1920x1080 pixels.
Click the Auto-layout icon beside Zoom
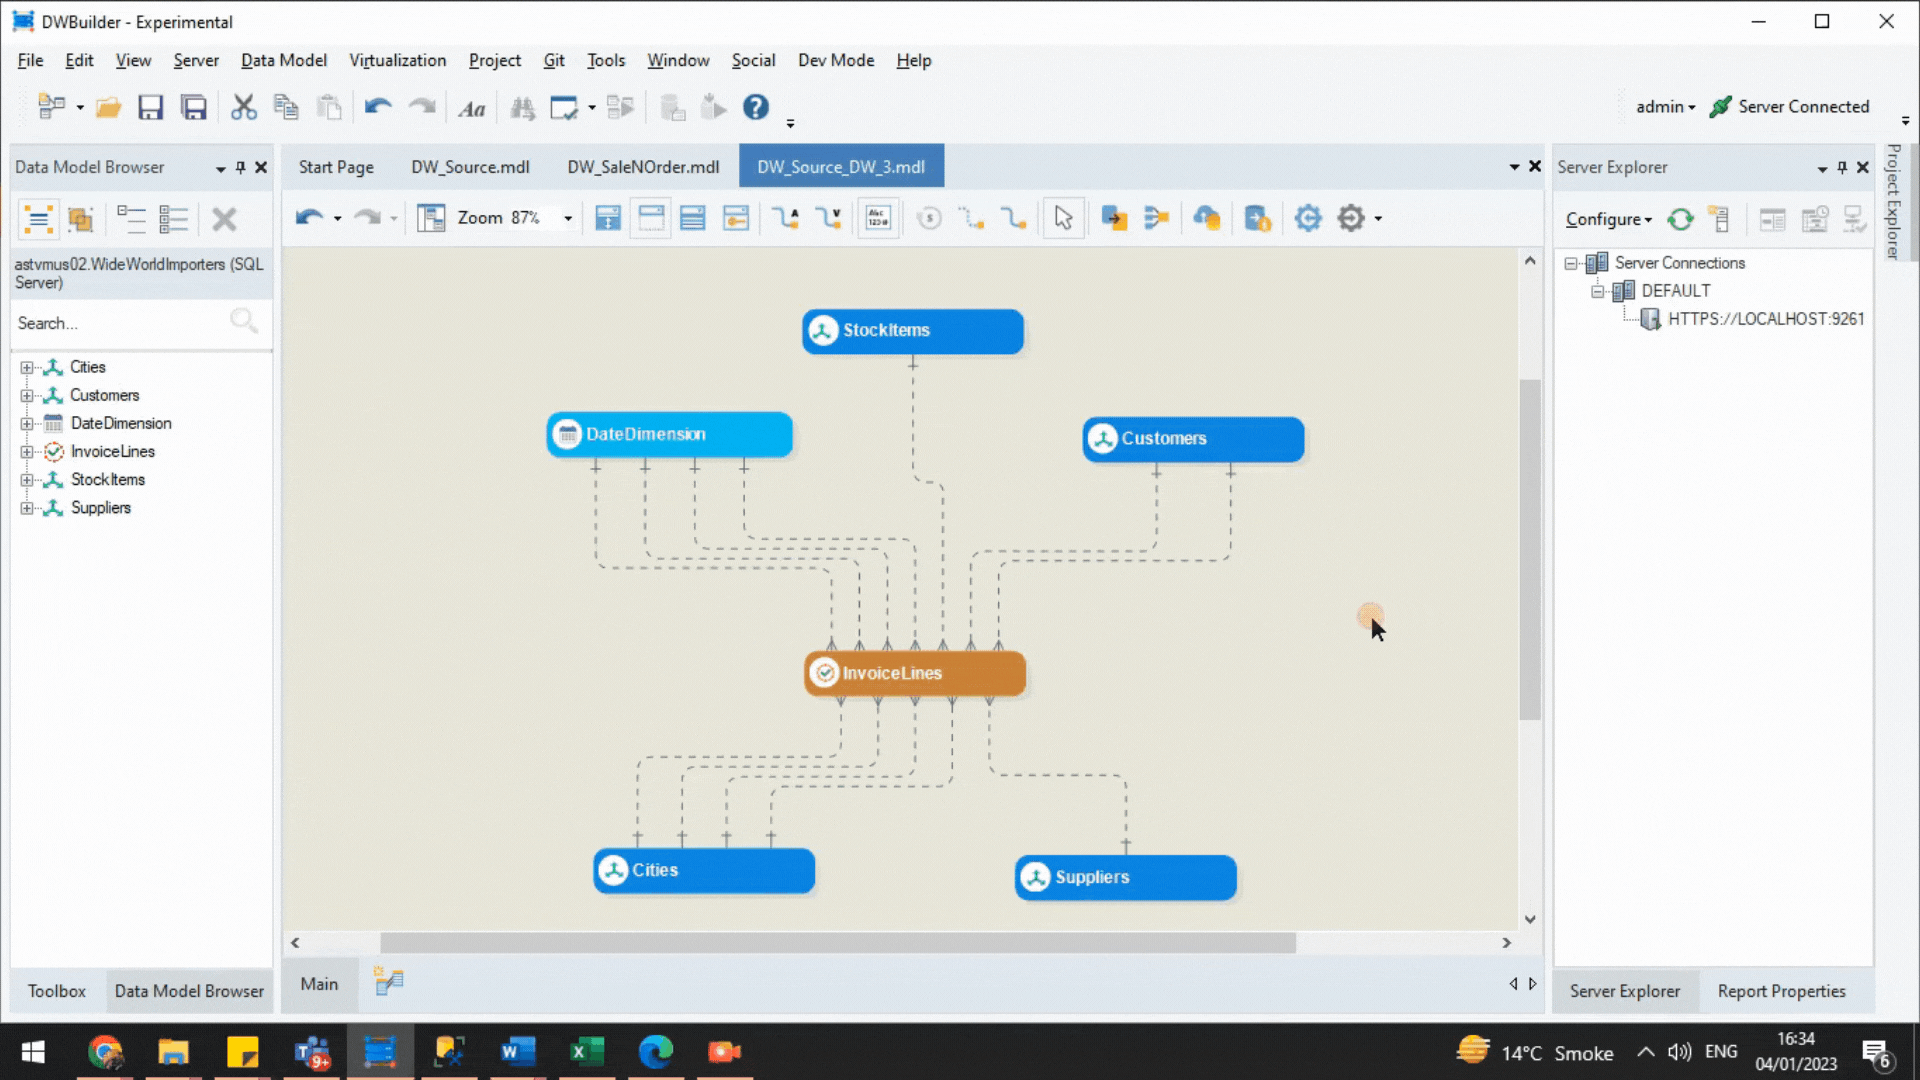[431, 218]
